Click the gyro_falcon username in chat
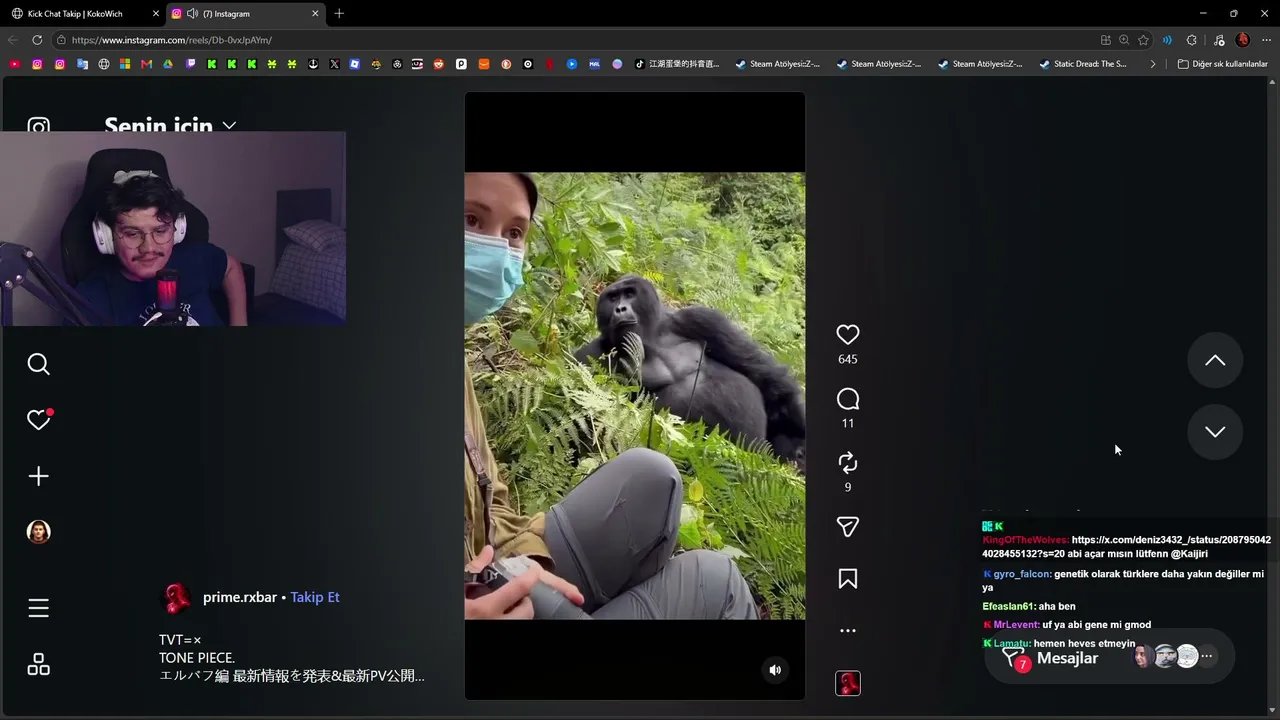 pos(1021,574)
